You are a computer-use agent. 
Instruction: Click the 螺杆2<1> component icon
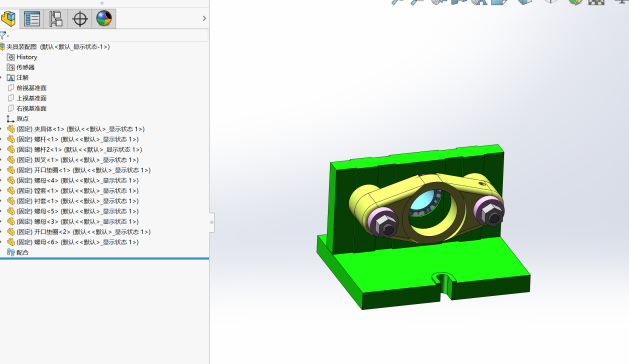(11, 149)
